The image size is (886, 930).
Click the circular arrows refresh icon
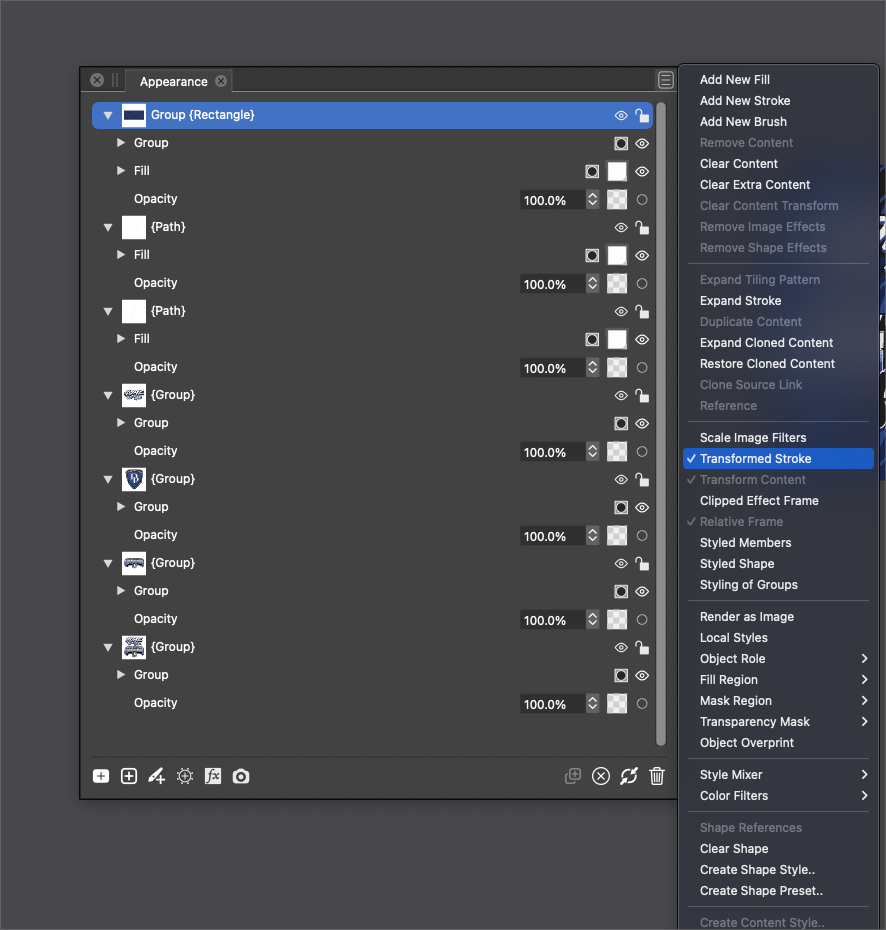click(629, 776)
